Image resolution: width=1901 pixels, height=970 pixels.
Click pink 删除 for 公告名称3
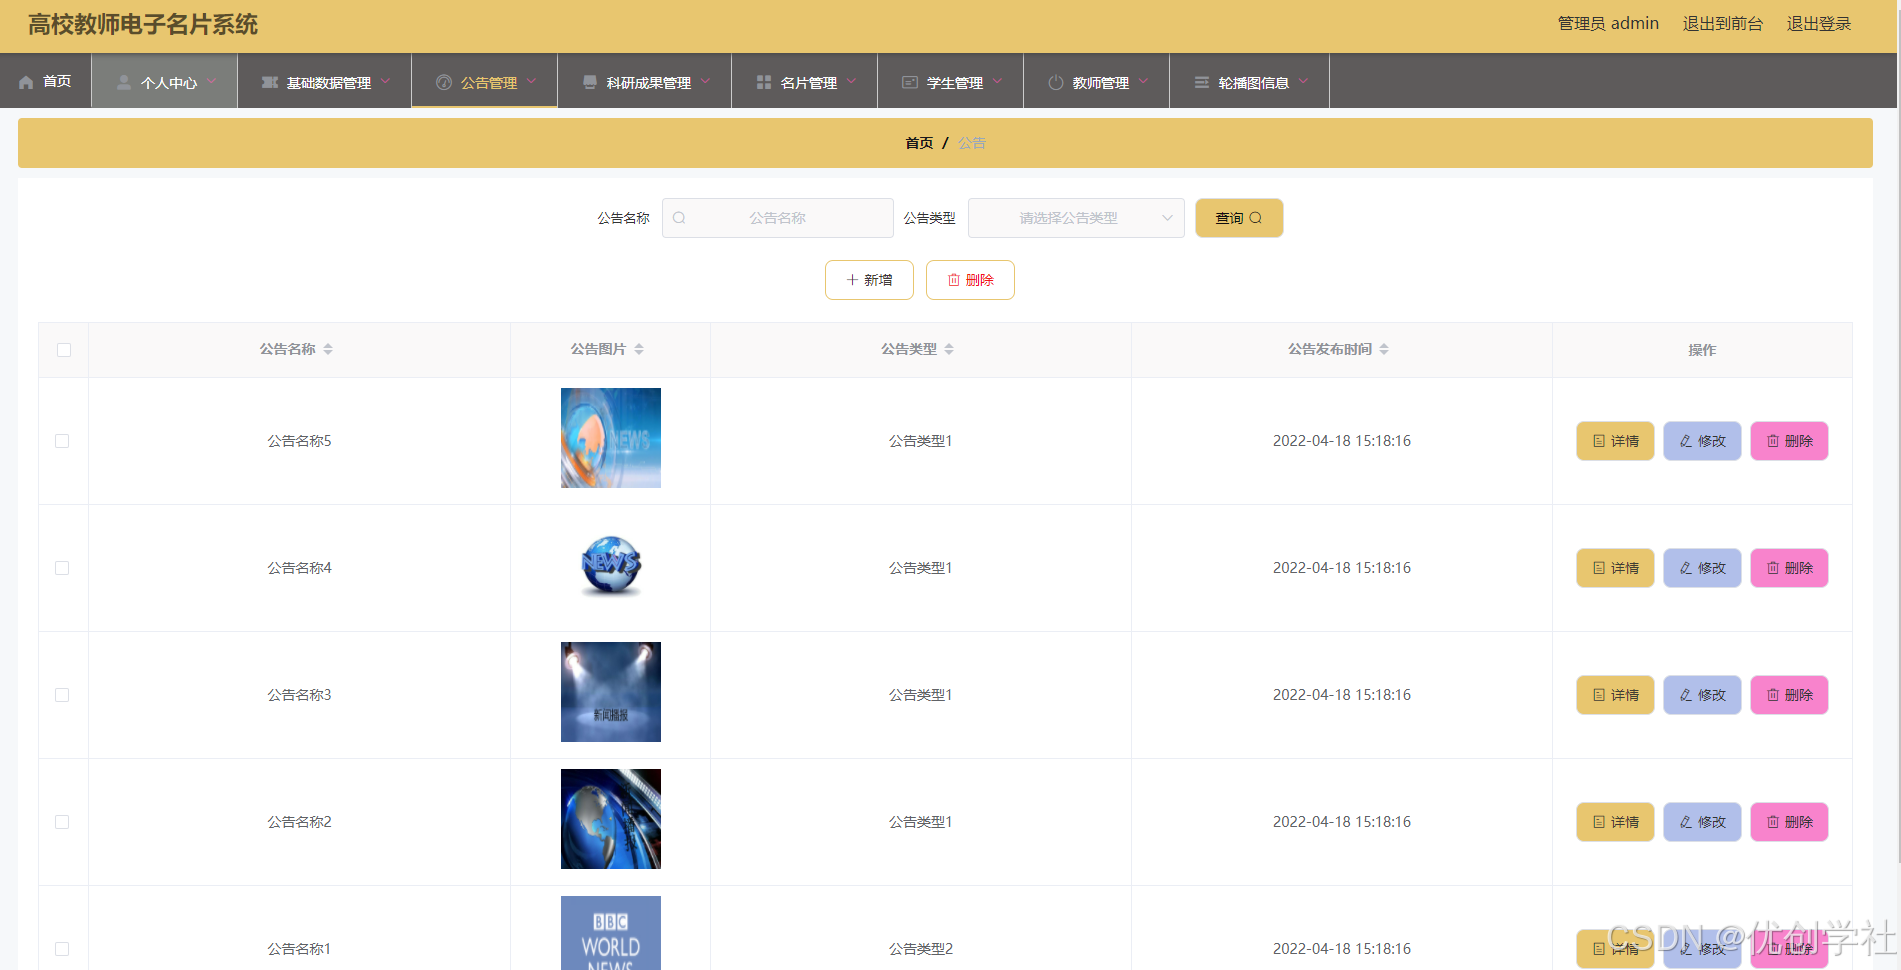point(1789,695)
